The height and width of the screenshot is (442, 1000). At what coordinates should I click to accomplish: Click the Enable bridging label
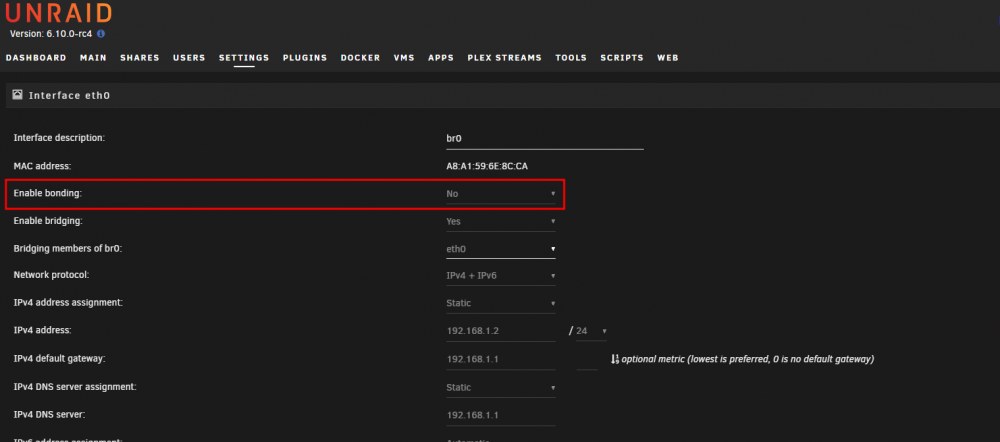point(48,221)
